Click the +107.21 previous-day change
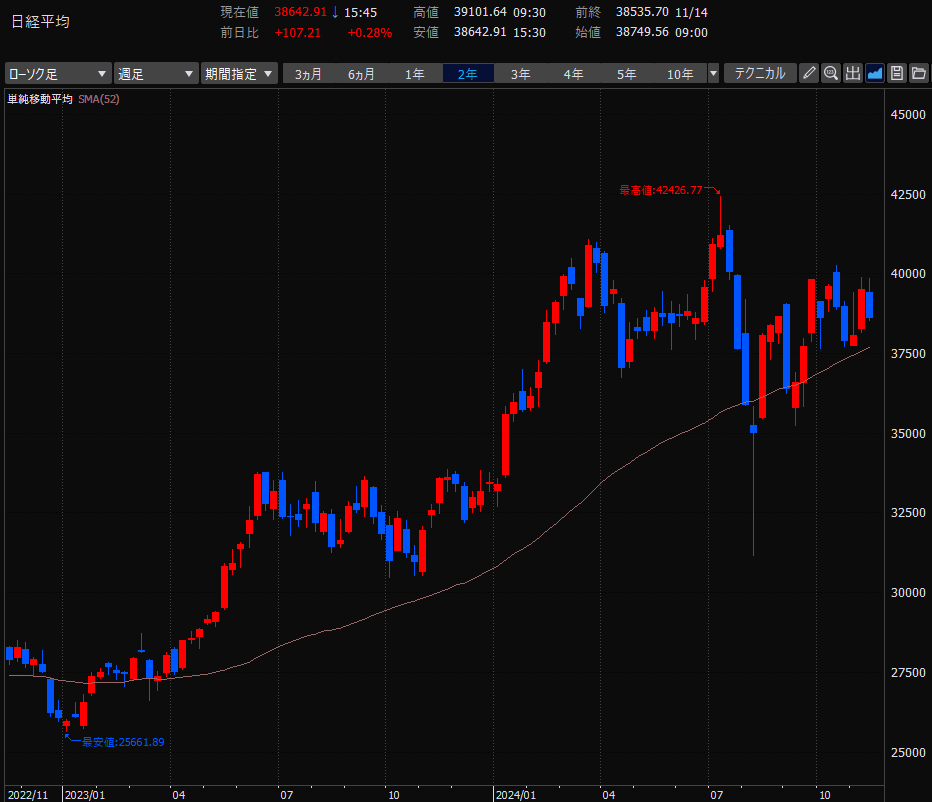The image size is (932, 802). point(297,33)
